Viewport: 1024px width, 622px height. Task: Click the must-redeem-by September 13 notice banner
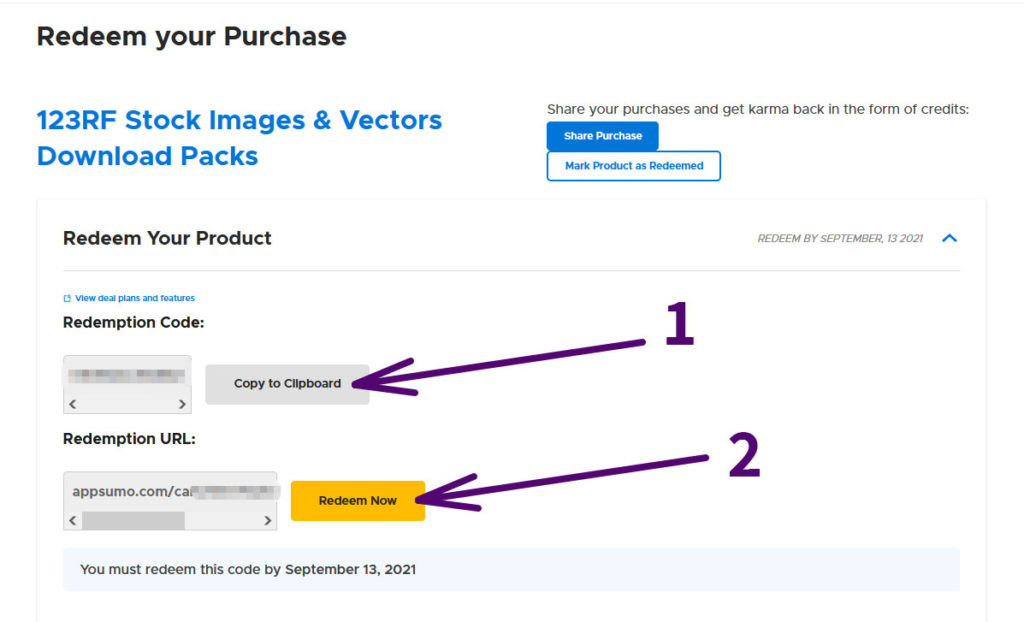510,569
